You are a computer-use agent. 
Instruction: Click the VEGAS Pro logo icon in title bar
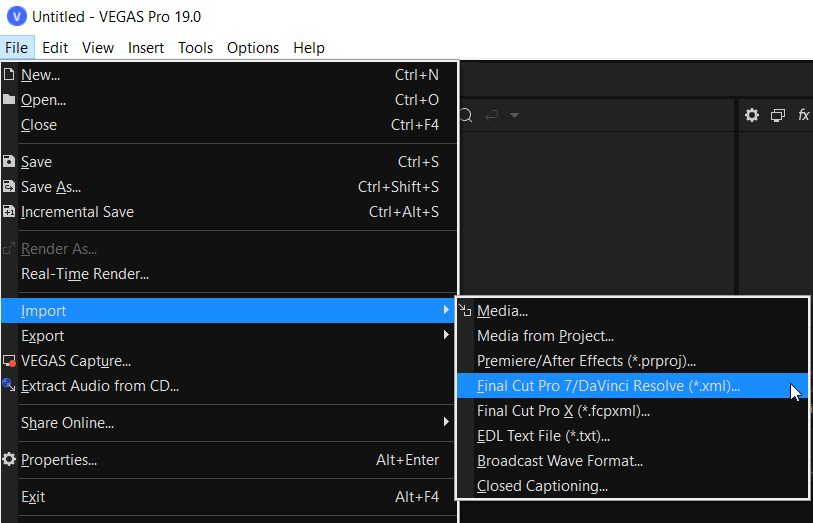point(17,17)
